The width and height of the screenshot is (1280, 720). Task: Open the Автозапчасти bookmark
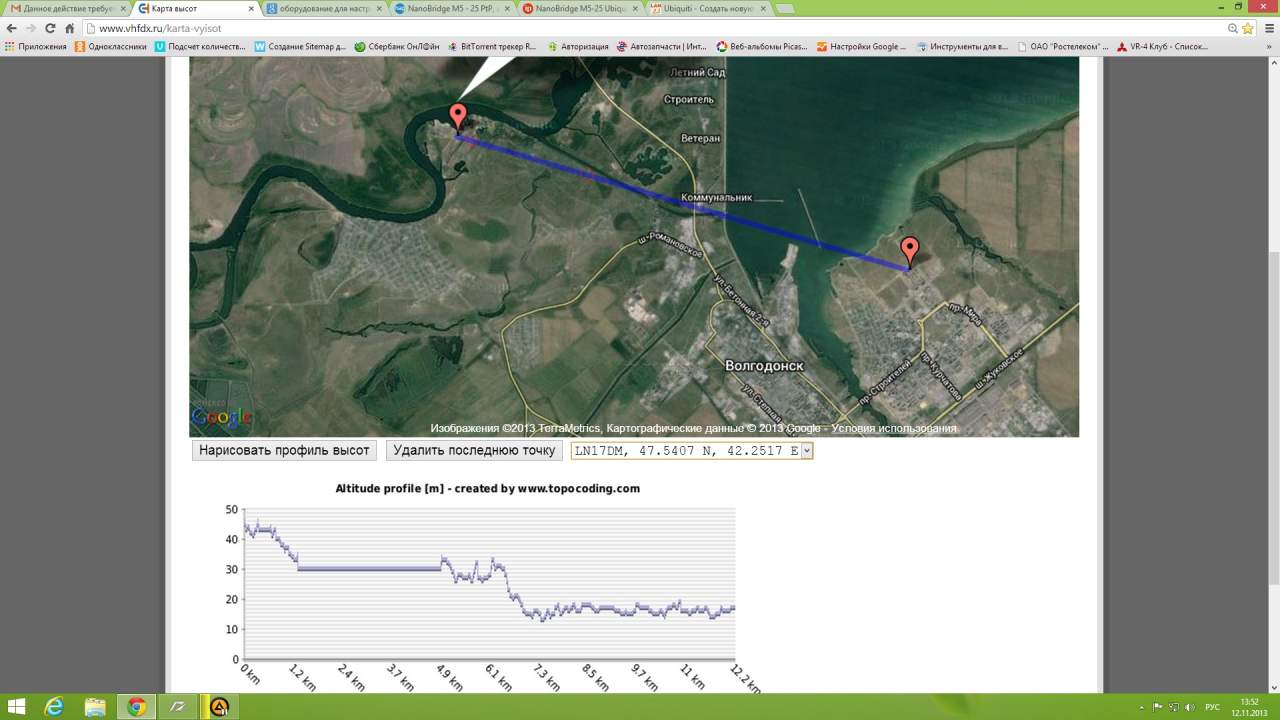pos(662,46)
